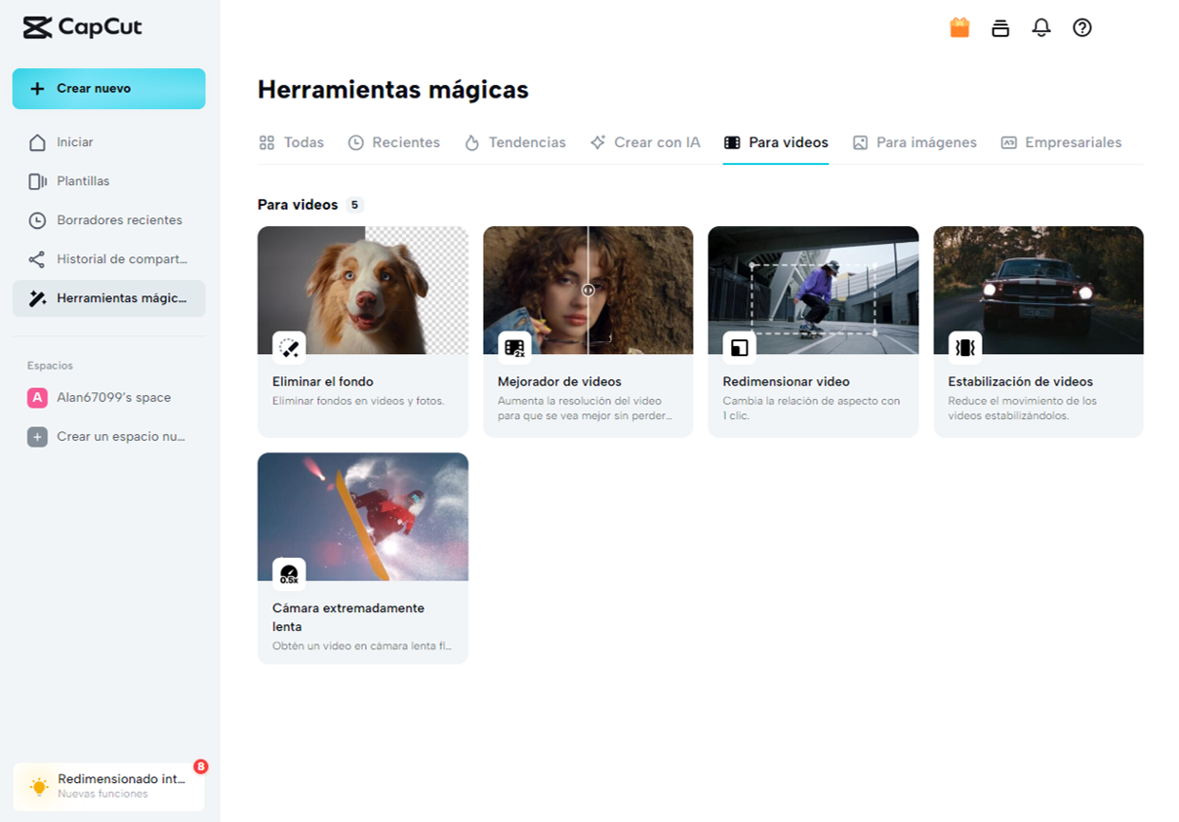Click the lightbulb icon in Redimensionado banner
The image size is (1179, 822).
click(x=39, y=787)
